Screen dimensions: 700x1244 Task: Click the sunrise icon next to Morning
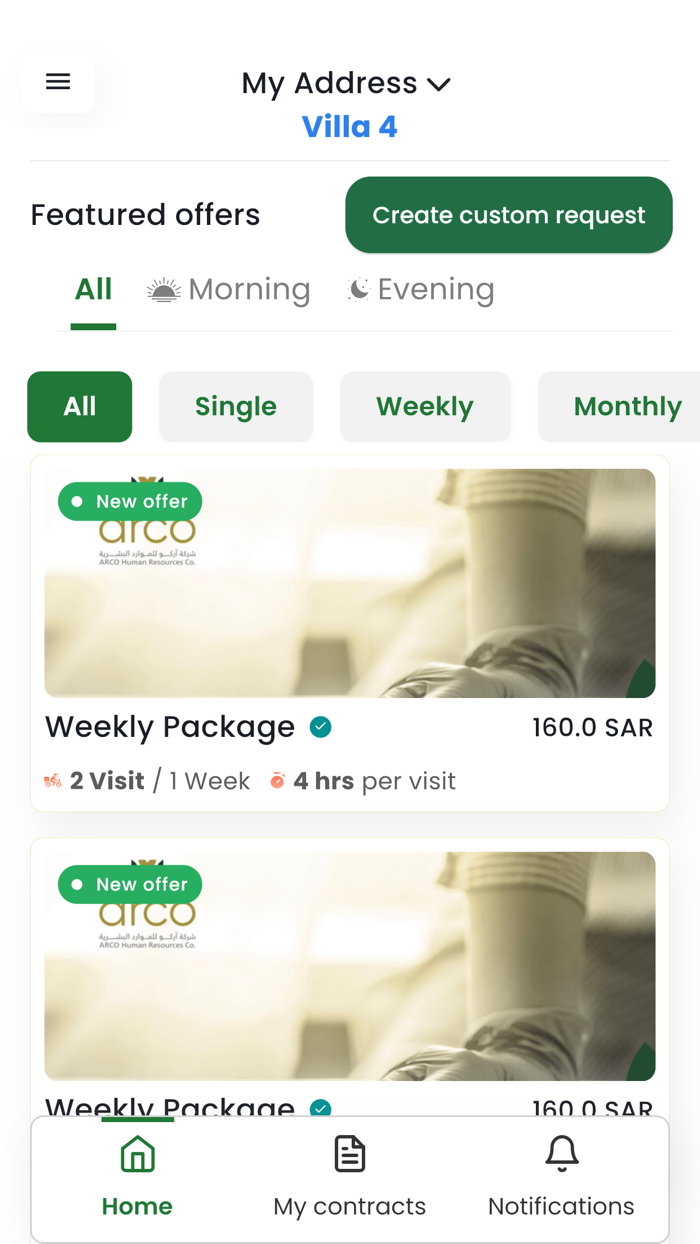pyautogui.click(x=163, y=290)
